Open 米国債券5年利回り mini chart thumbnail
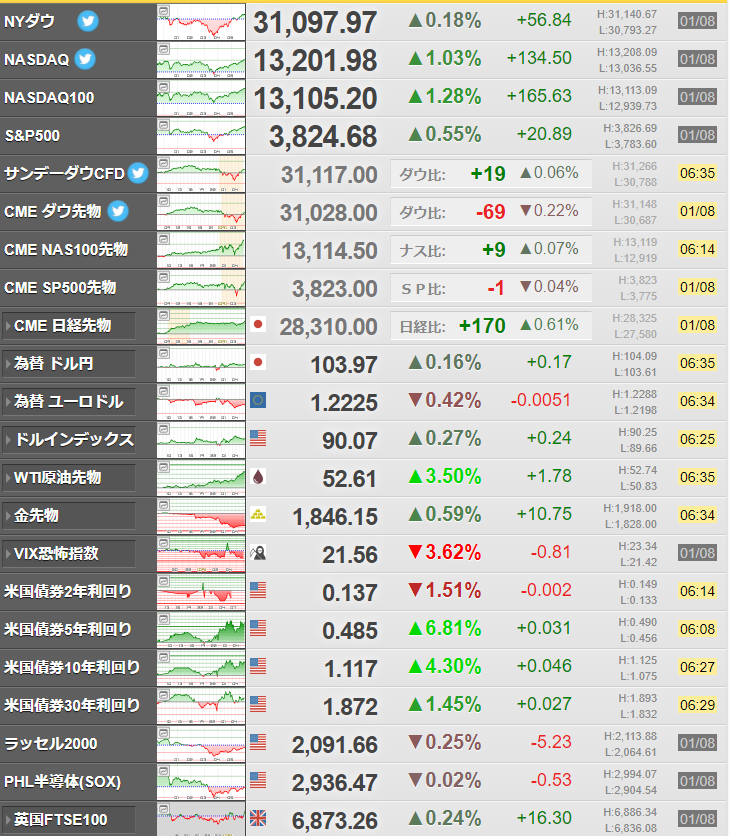The image size is (731, 836). pyautogui.click(x=201, y=630)
